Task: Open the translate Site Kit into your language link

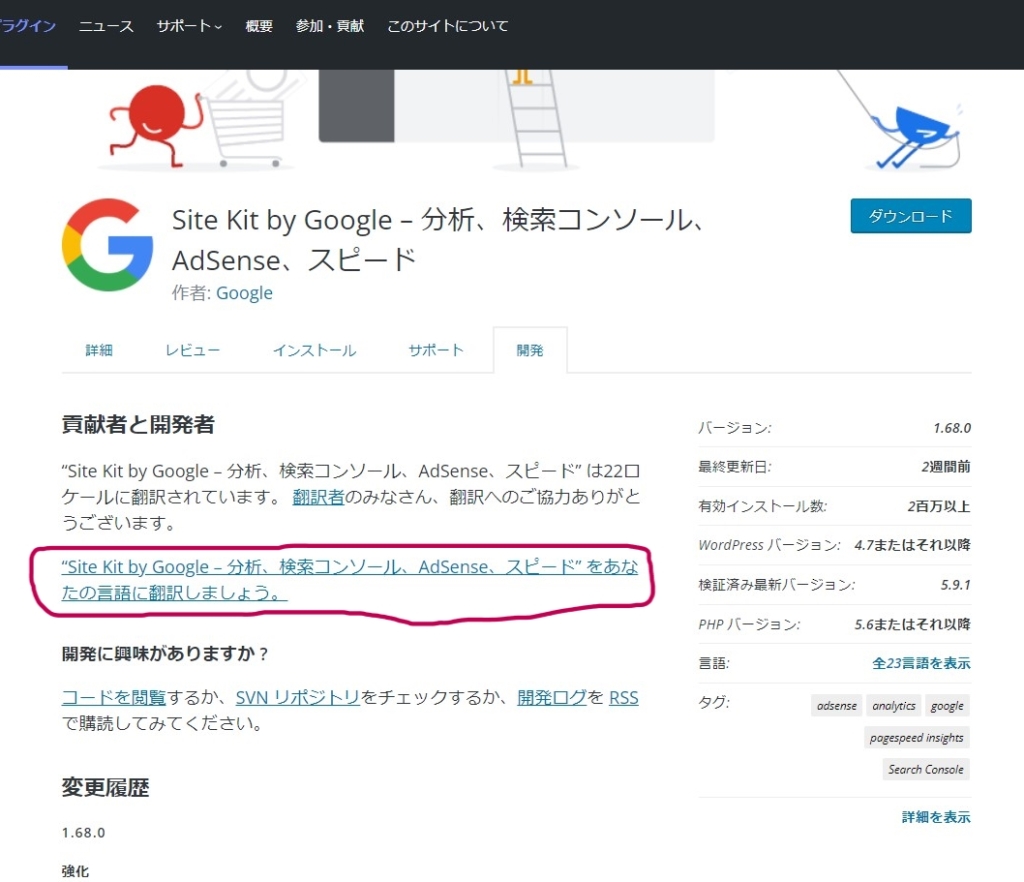Action: pyautogui.click(x=349, y=579)
